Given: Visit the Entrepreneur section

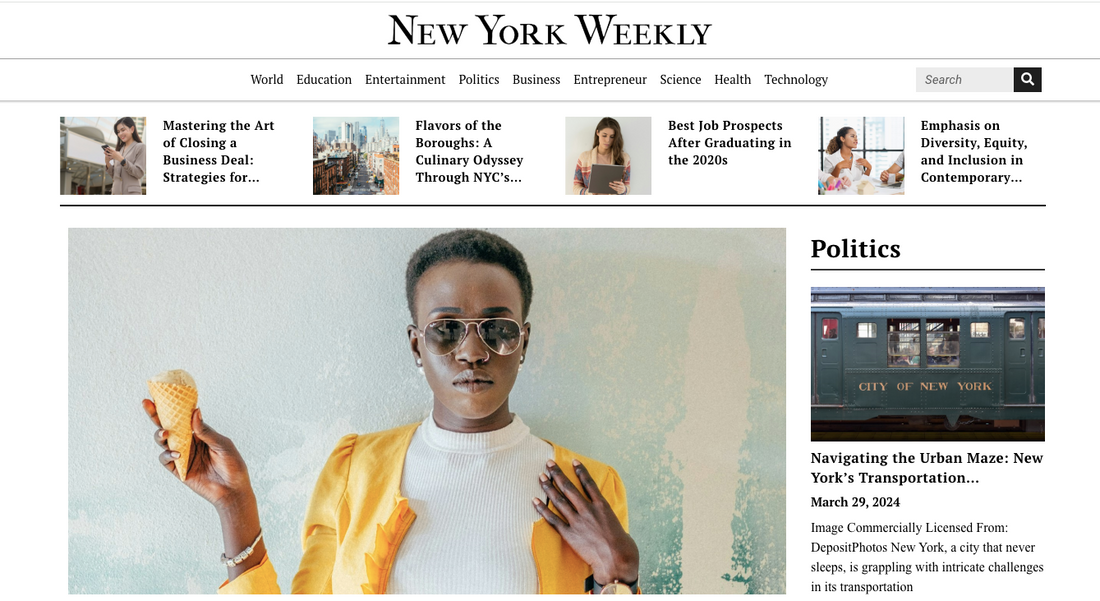Looking at the screenshot, I should coord(610,80).
